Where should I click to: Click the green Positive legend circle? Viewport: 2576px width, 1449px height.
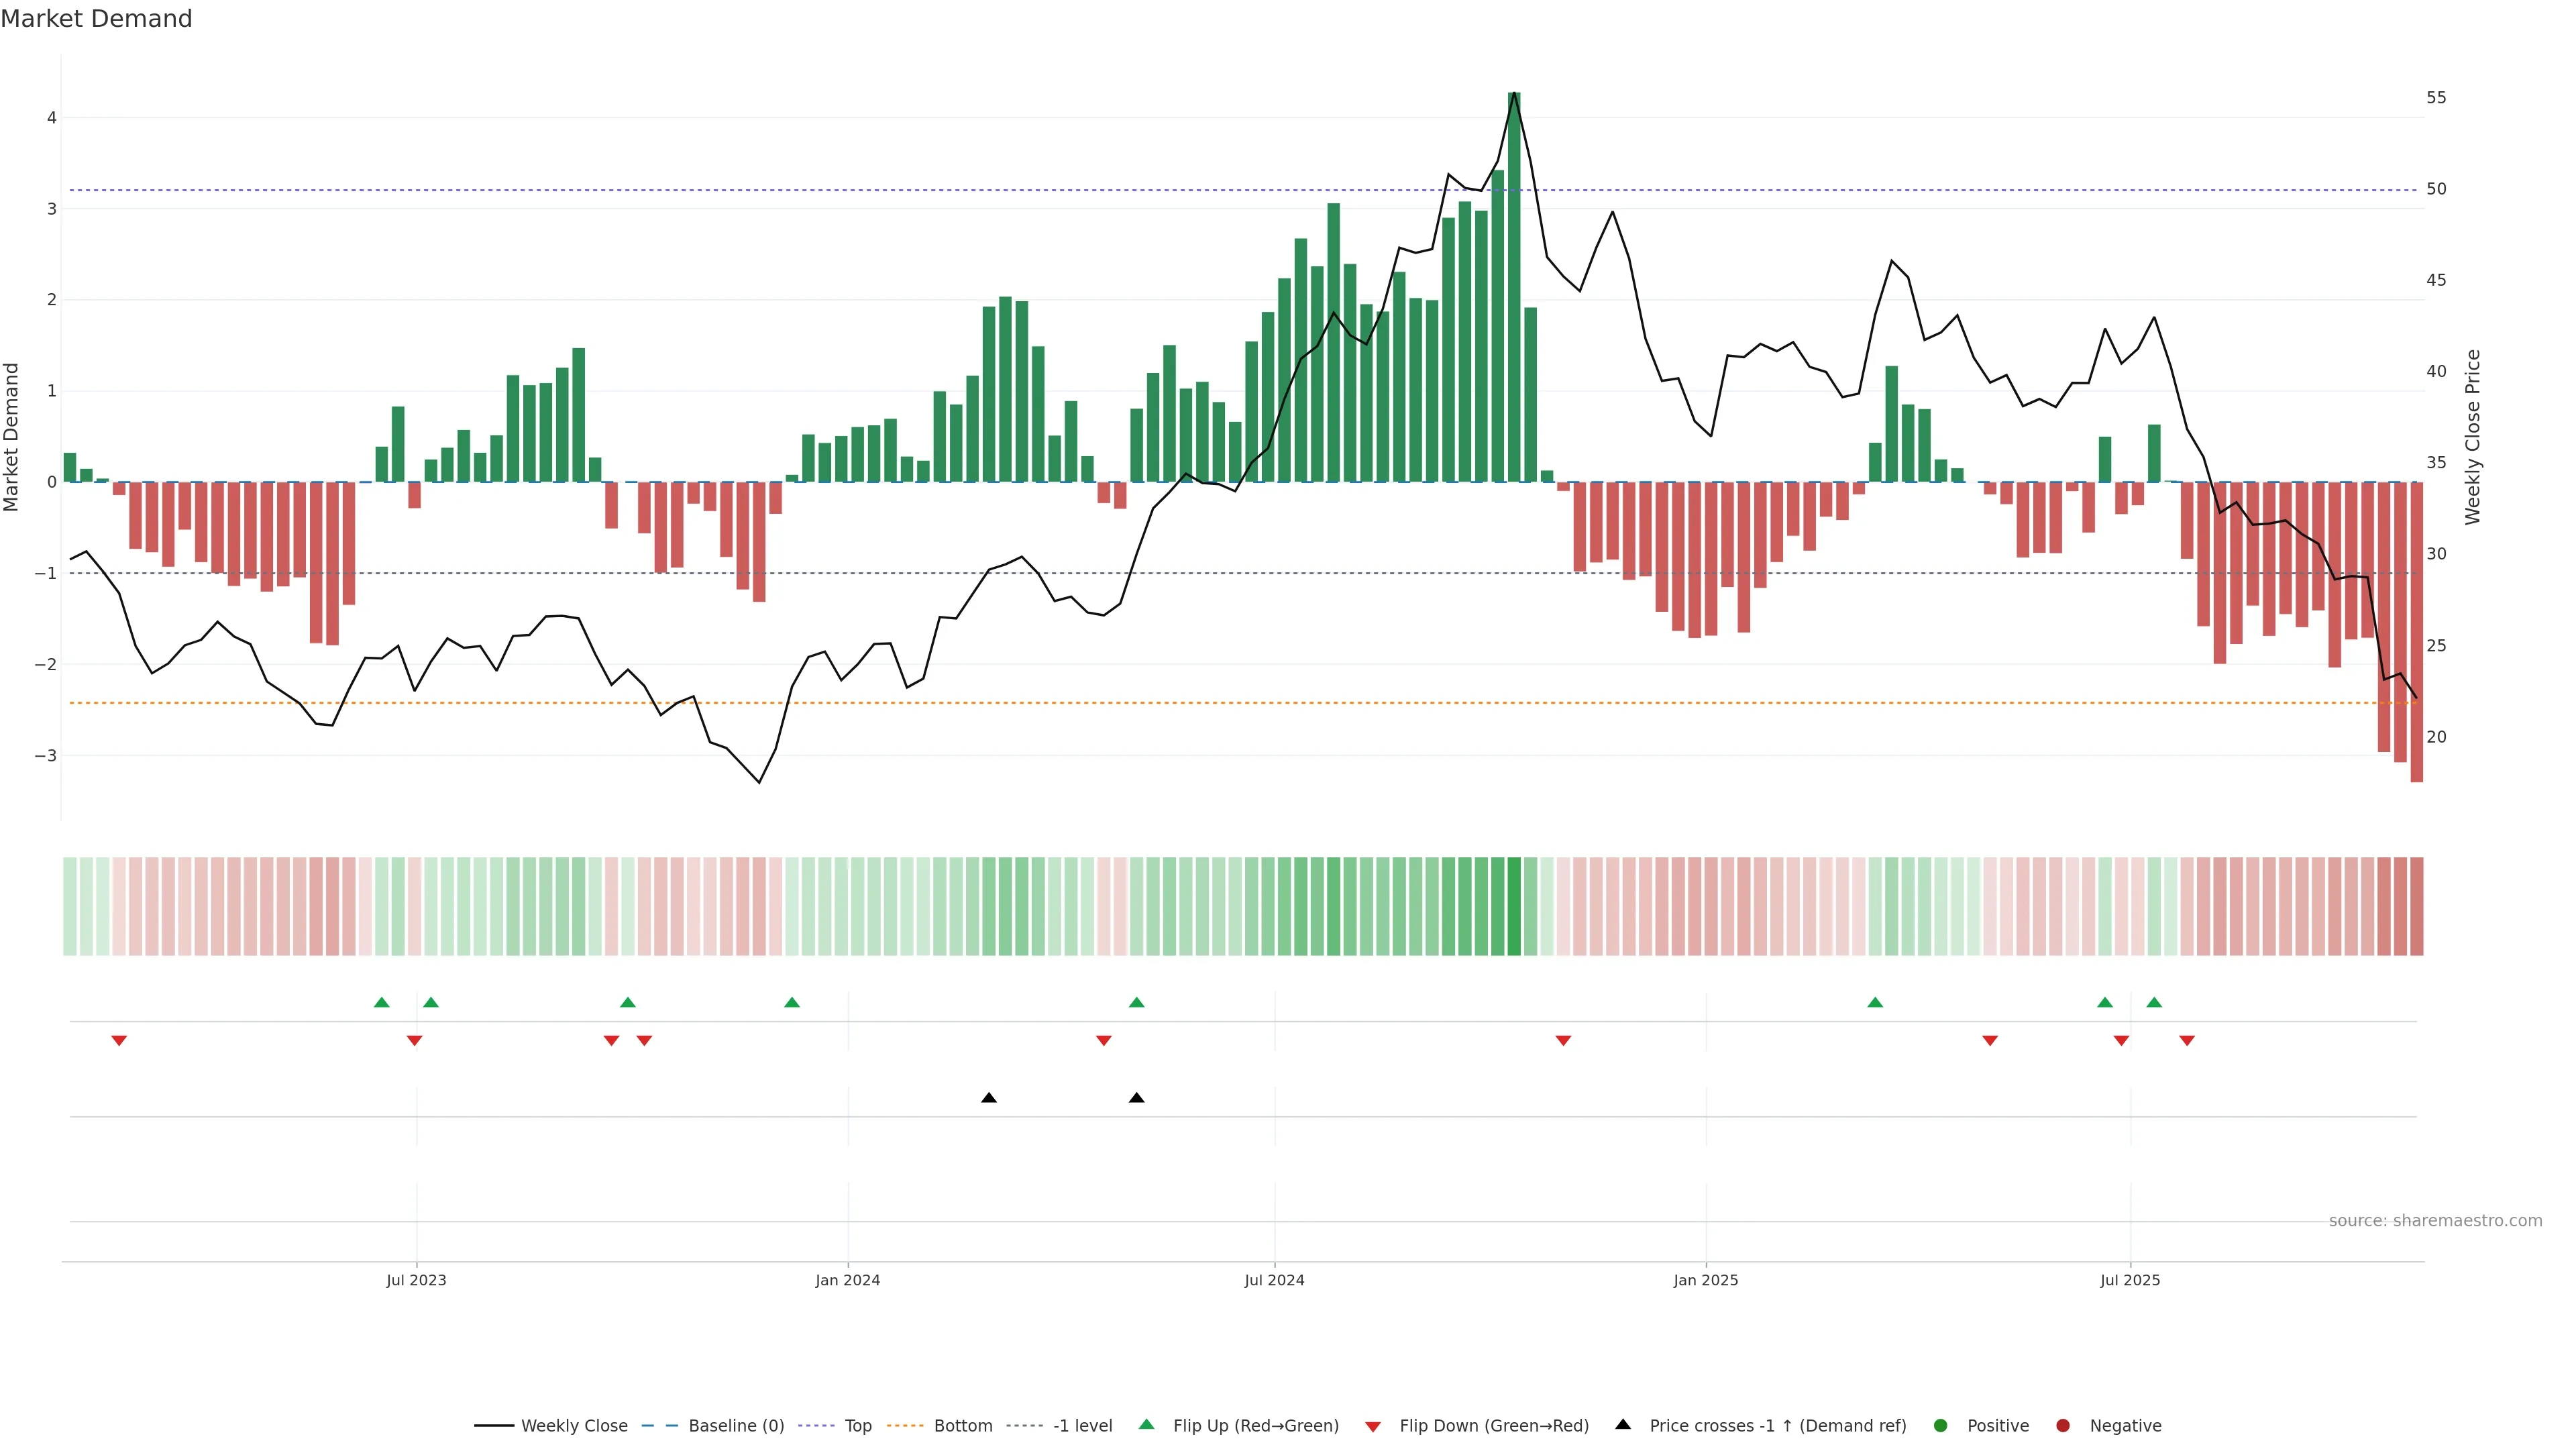(x=1941, y=1425)
